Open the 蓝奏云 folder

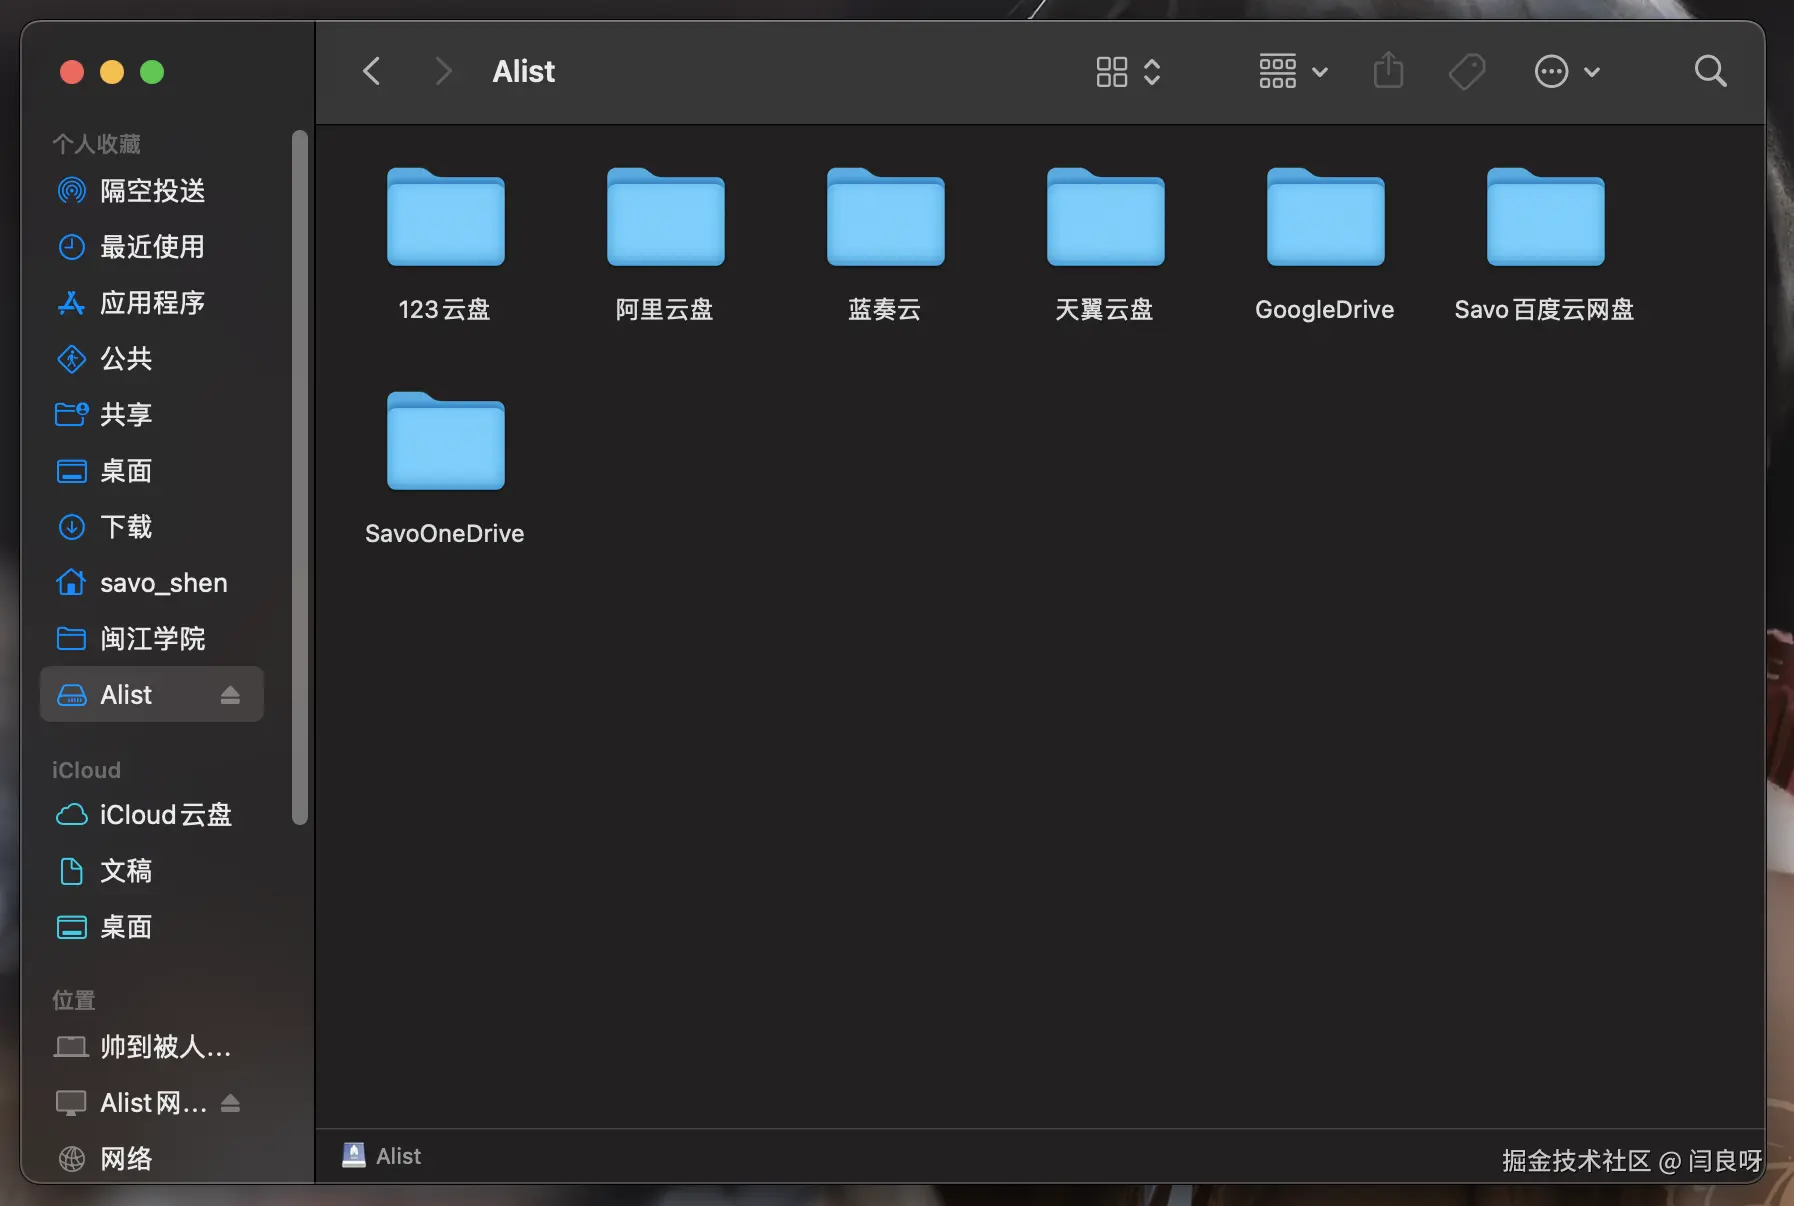point(886,217)
